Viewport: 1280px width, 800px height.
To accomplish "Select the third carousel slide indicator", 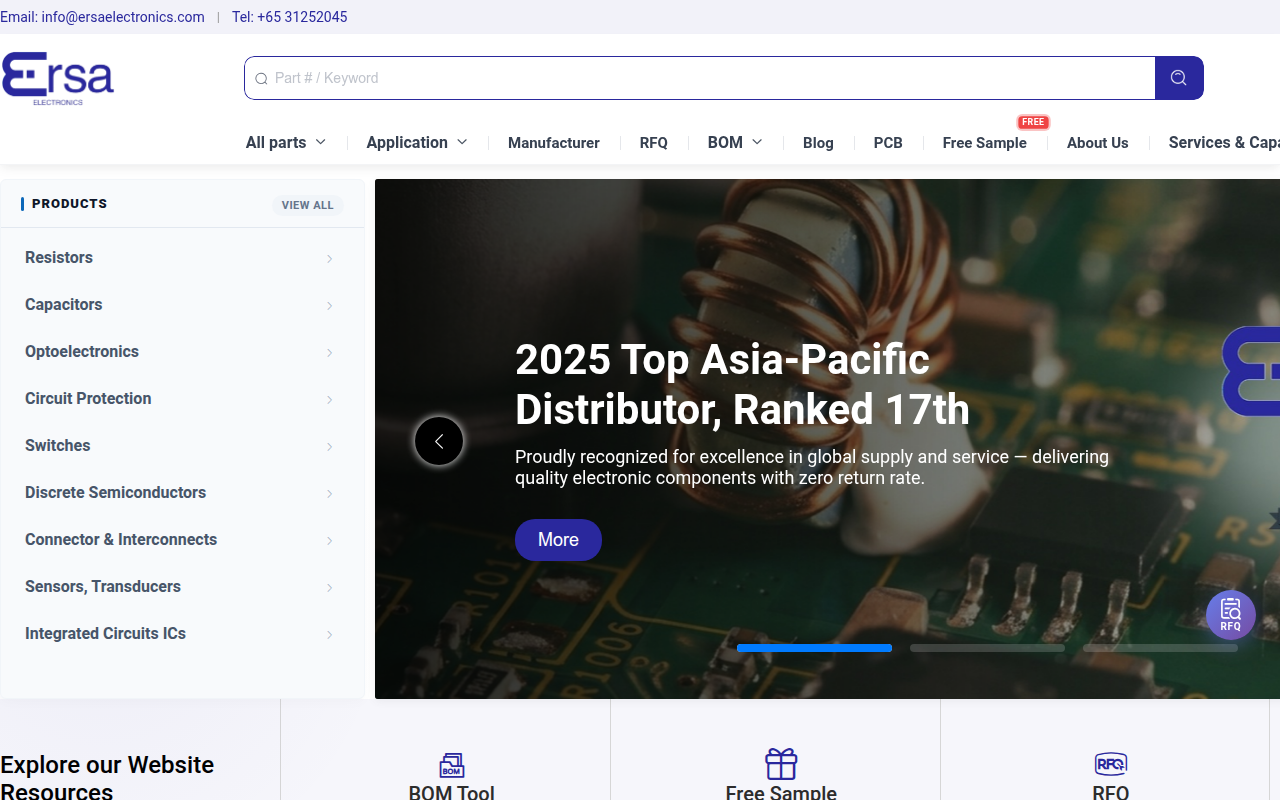I will point(1160,648).
